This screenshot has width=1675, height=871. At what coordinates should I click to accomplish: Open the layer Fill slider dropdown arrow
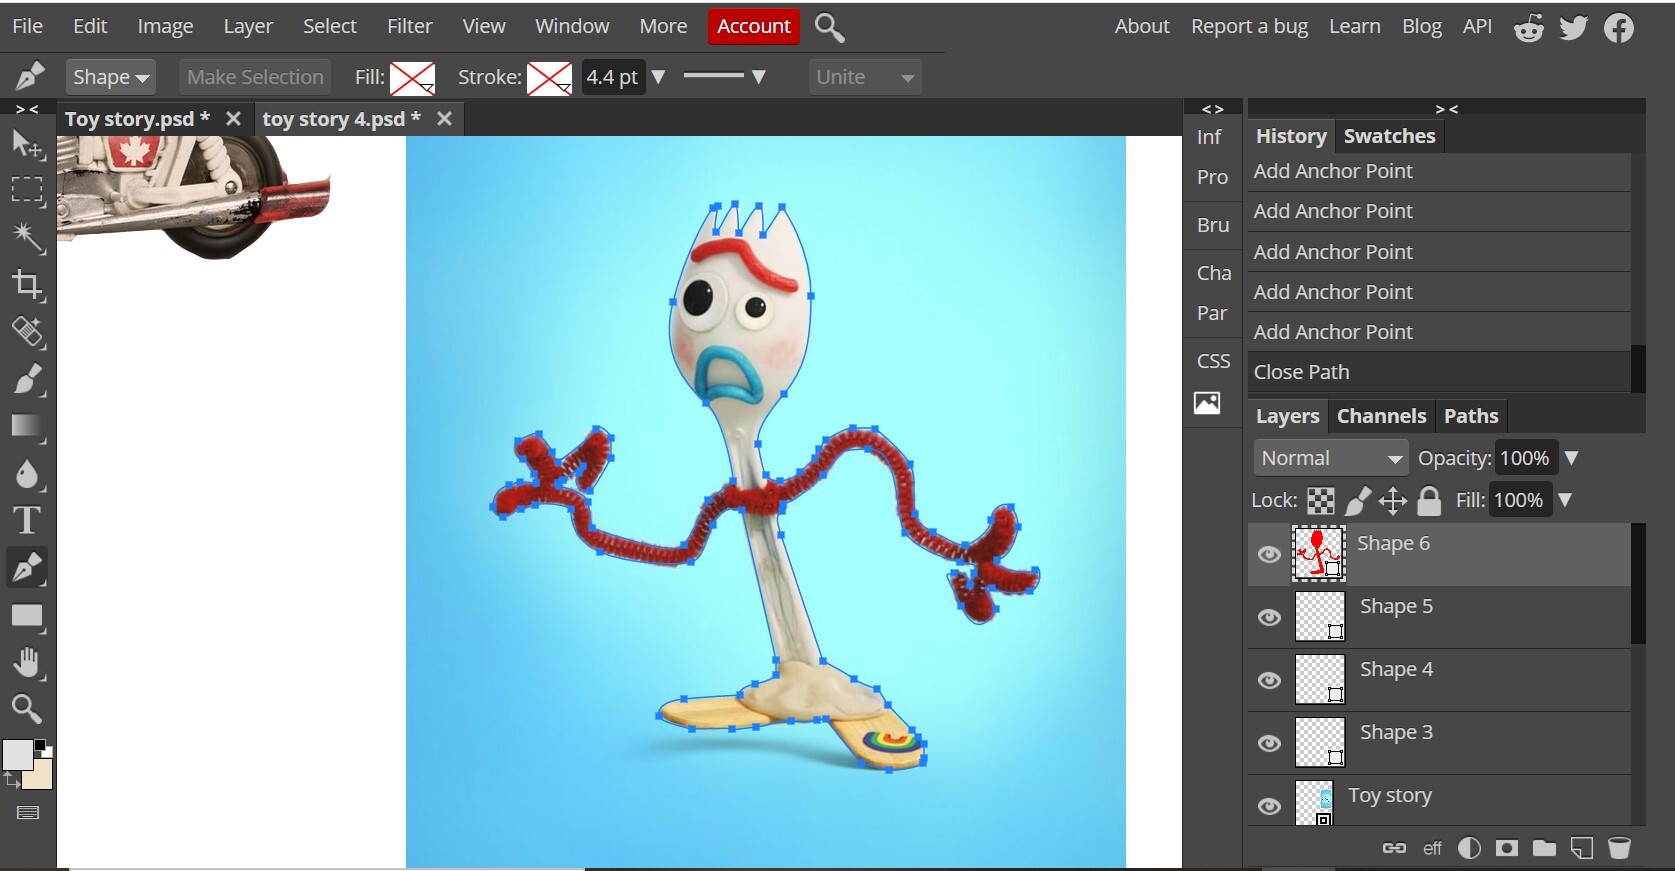pos(1565,500)
